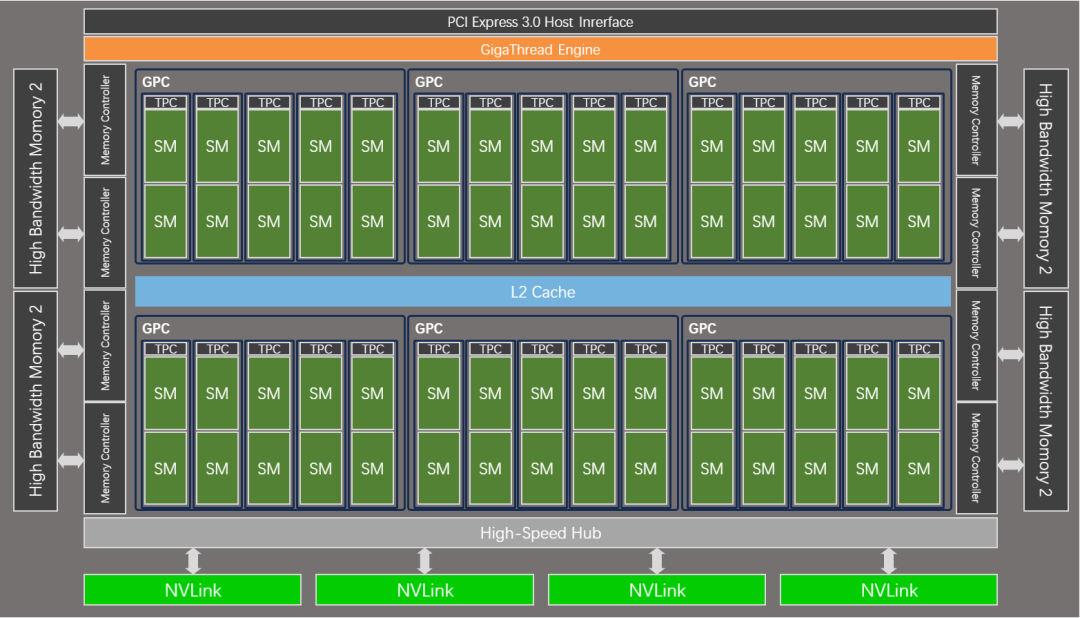Click the upper SM in the top-left GPC's first TPC
Screen dimensions: 1080x618
(x=165, y=146)
